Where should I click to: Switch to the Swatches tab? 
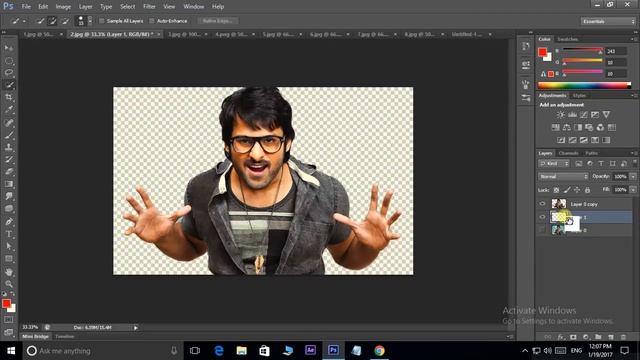[x=568, y=39]
